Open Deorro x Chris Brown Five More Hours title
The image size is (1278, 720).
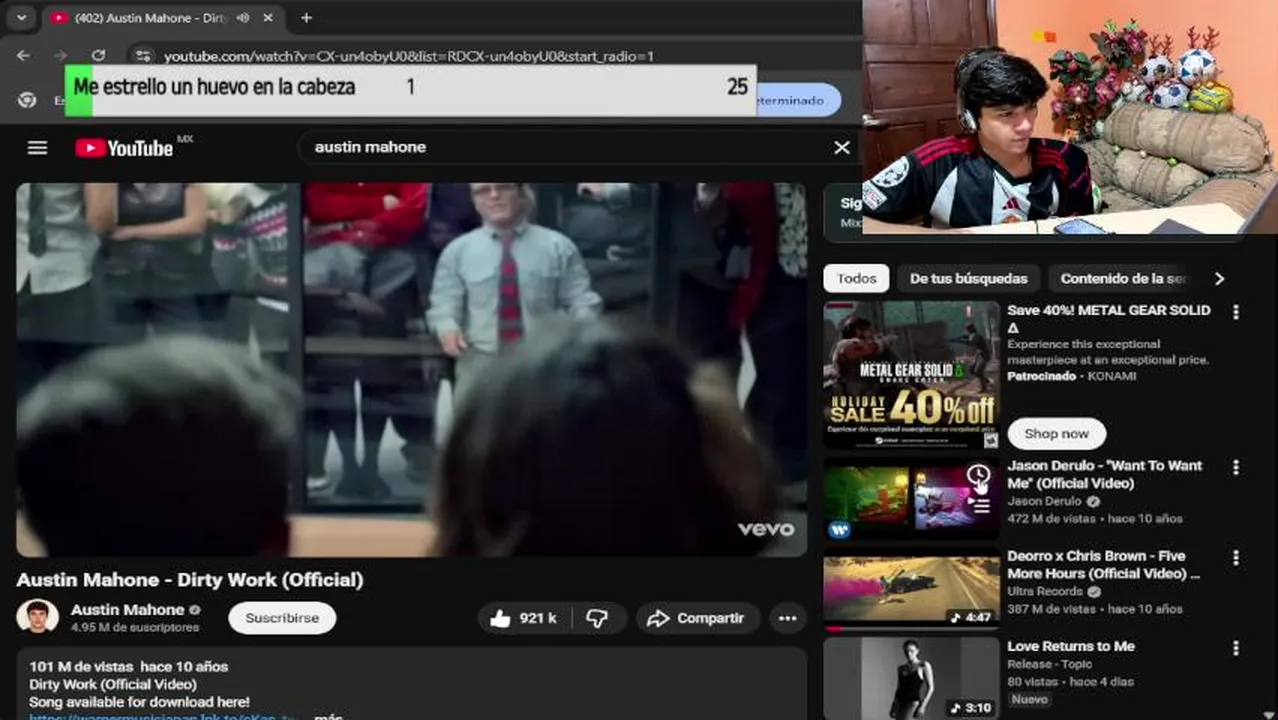point(1103,565)
